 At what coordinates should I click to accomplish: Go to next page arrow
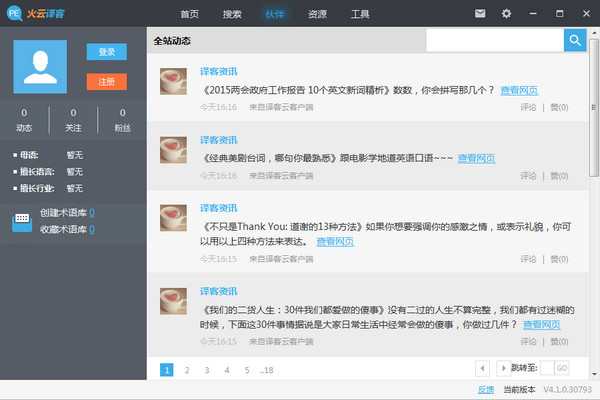coord(504,368)
